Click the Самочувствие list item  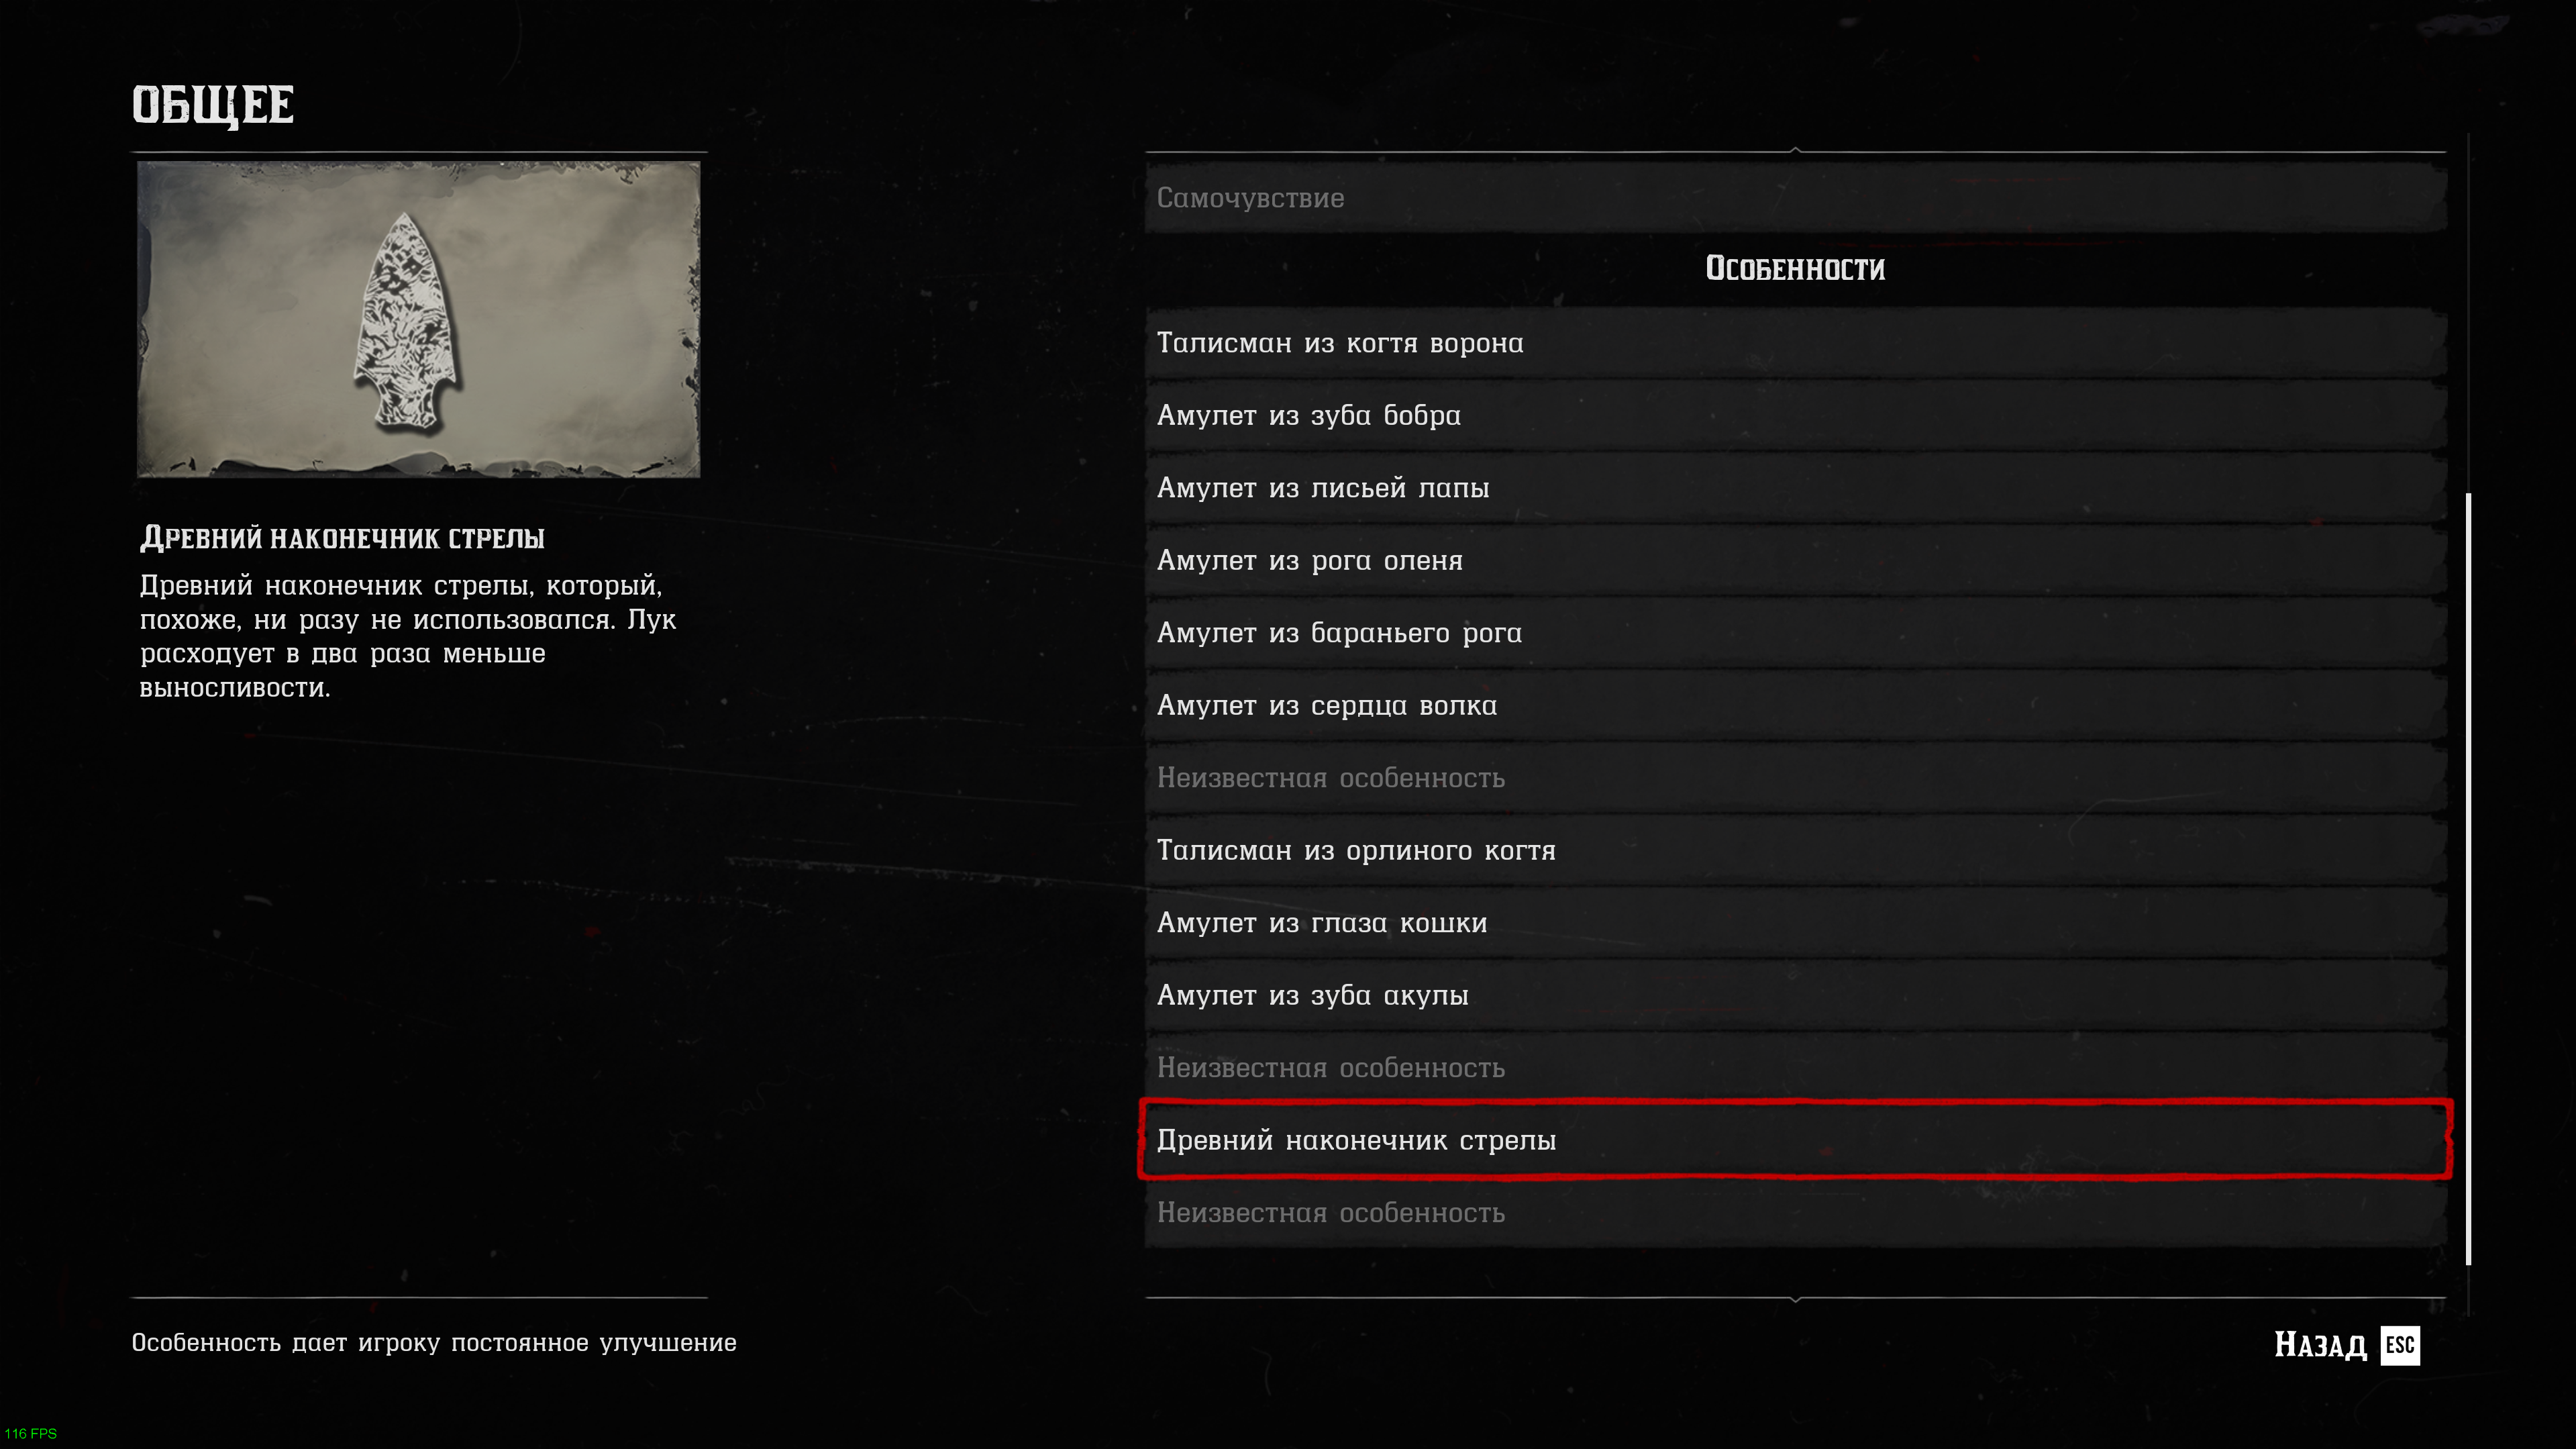1795,198
